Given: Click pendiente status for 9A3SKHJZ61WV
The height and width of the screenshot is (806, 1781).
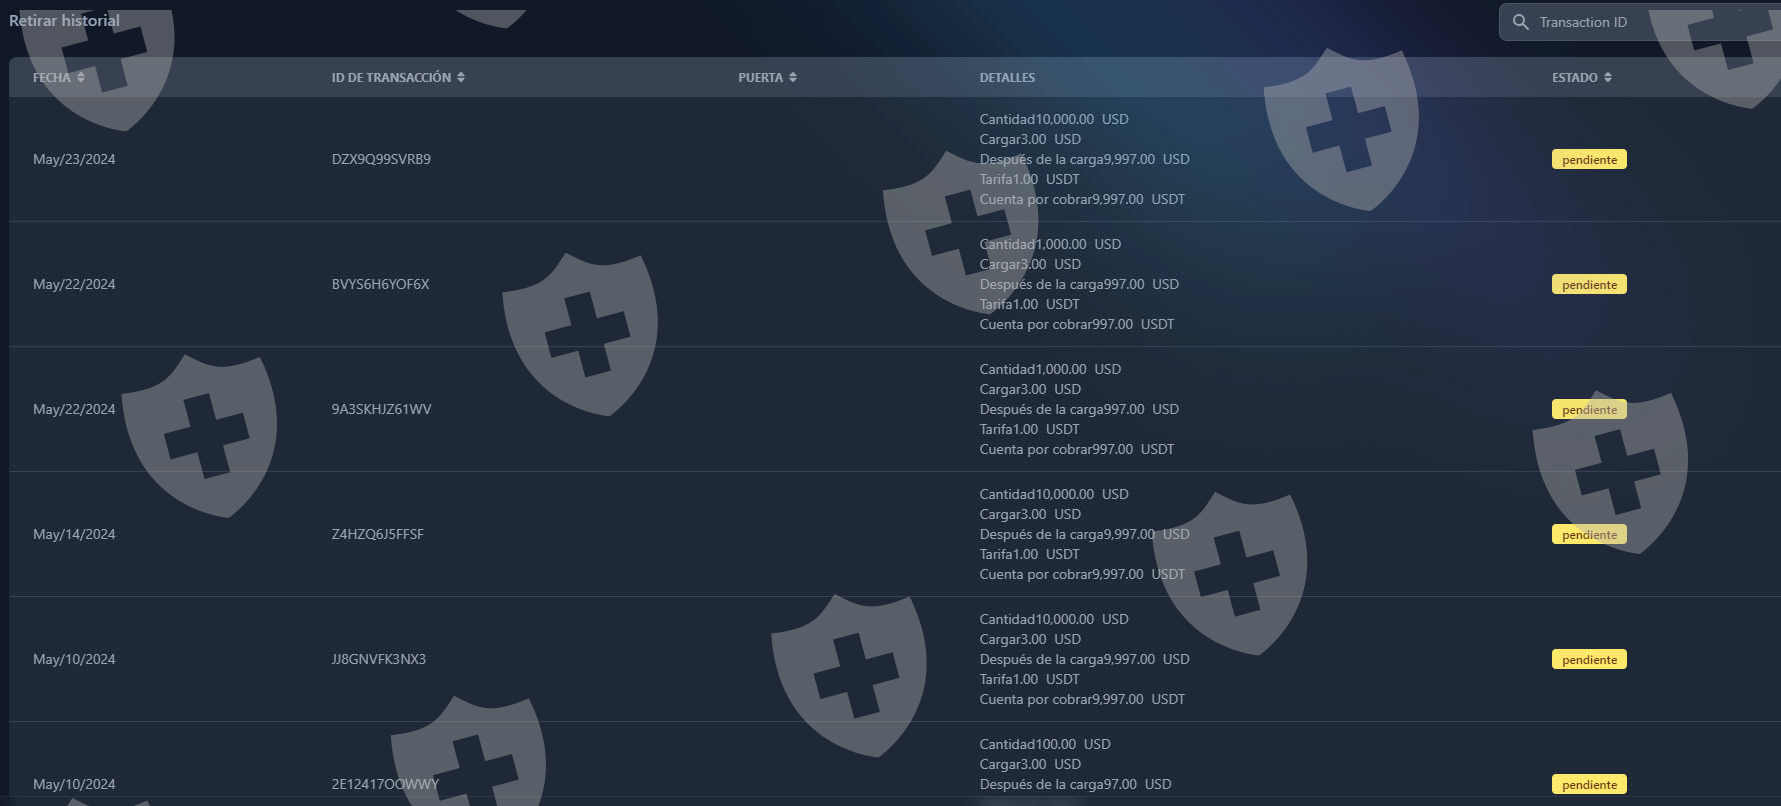Looking at the screenshot, I should pos(1589,410).
